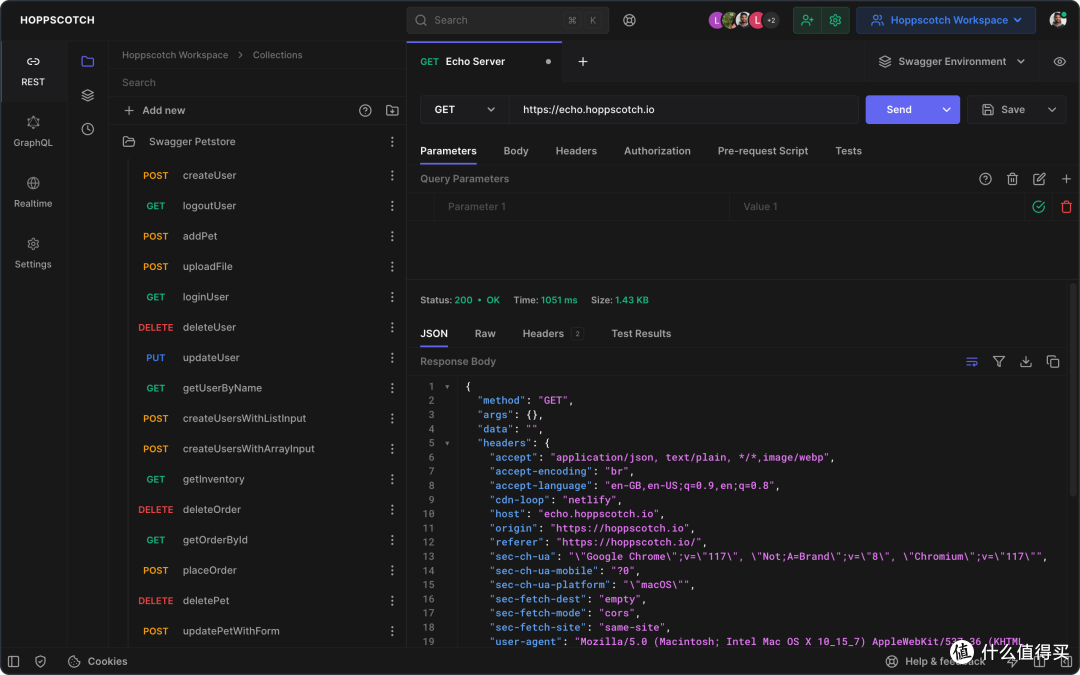Open the Test Results tab

click(x=641, y=333)
